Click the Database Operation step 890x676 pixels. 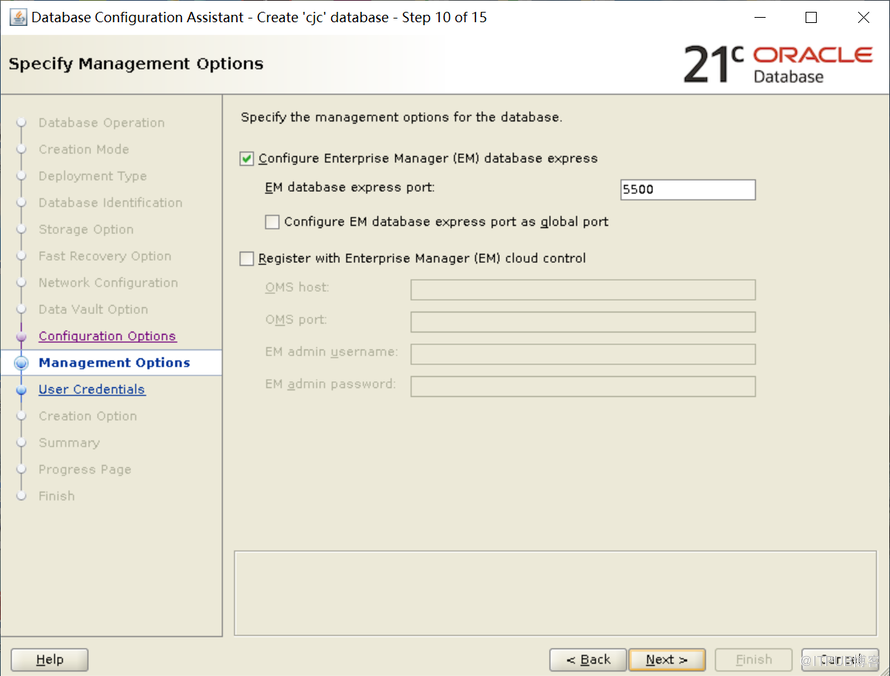tap(102, 123)
